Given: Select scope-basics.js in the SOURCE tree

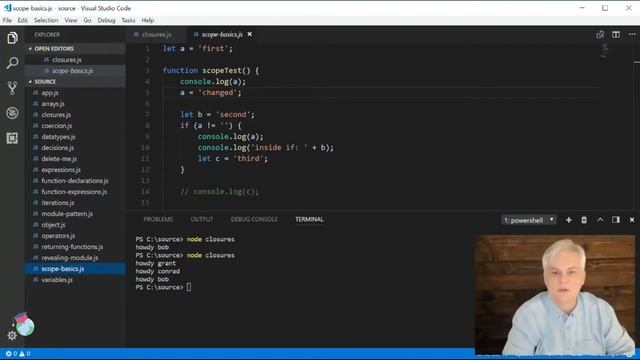Looking at the screenshot, I should point(76,269).
